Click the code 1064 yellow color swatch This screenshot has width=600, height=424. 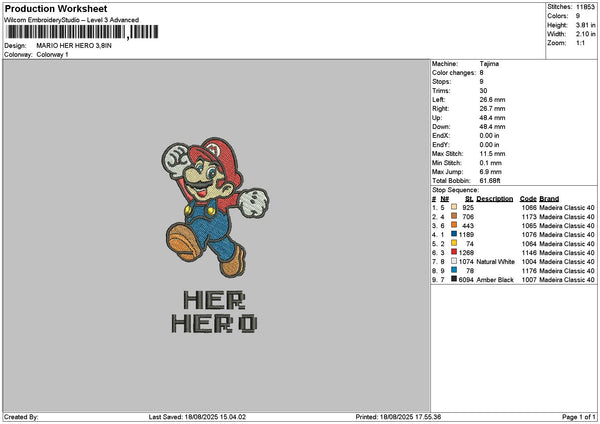[x=454, y=243]
